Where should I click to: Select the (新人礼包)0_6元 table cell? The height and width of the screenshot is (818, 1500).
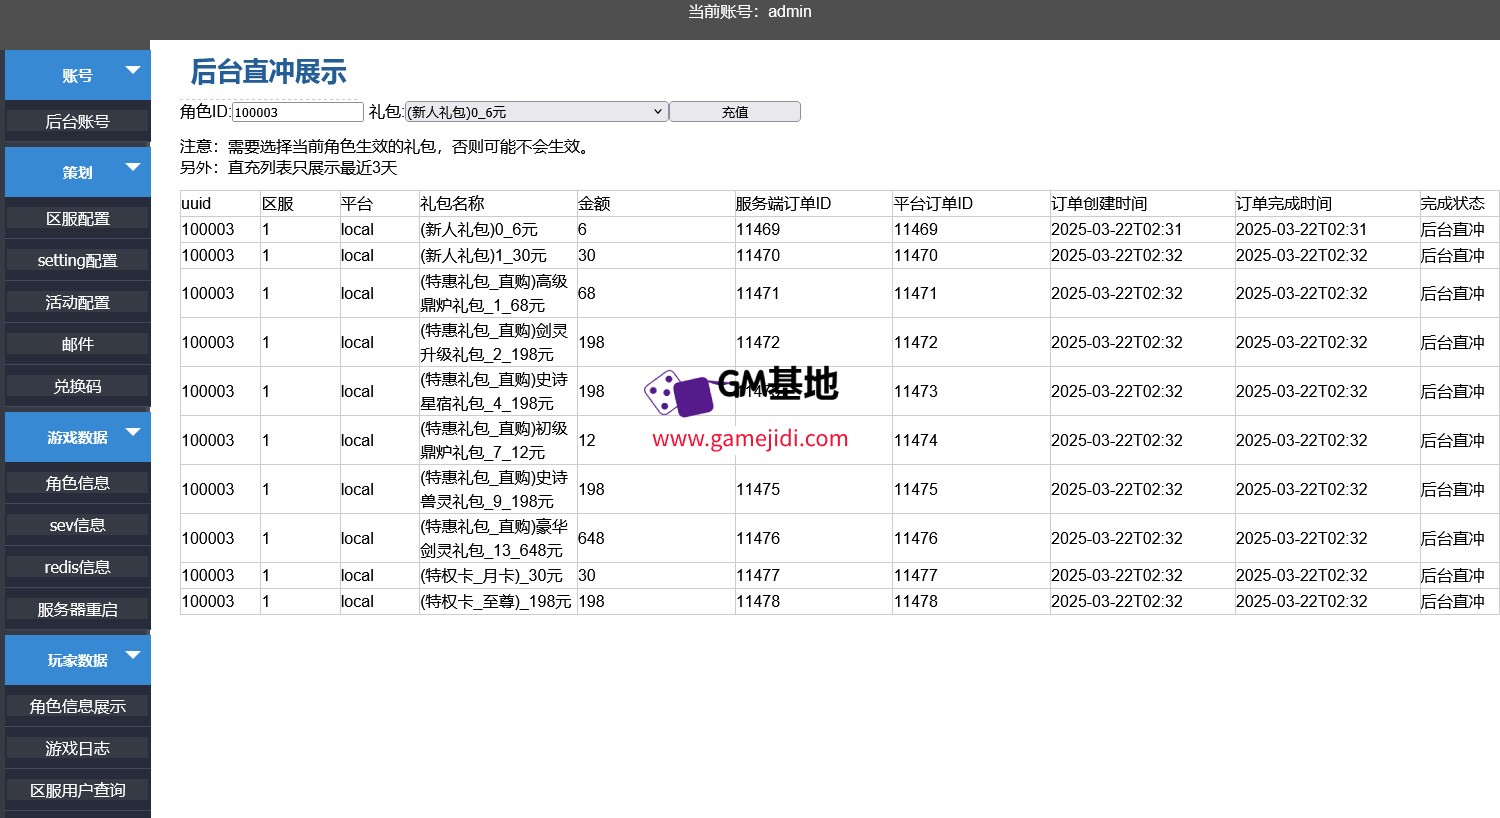(498, 230)
